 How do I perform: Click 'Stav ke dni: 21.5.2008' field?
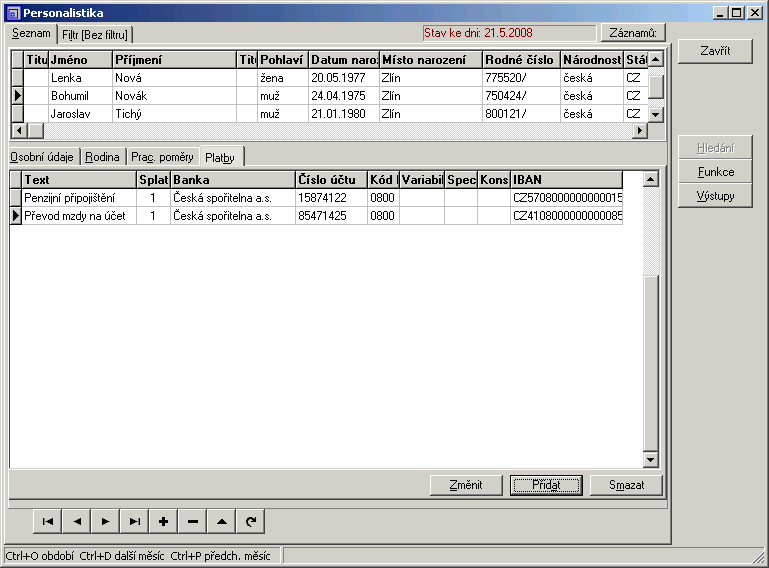[509, 33]
